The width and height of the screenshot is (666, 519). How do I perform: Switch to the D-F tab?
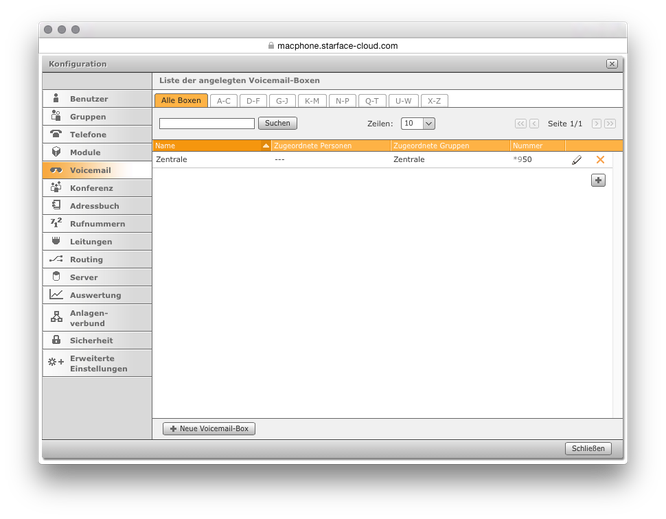click(253, 101)
